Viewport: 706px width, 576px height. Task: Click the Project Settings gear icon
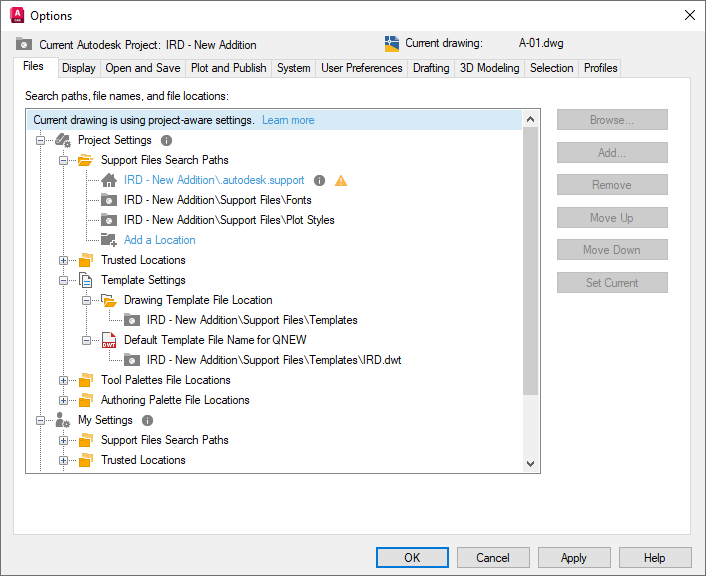coord(63,141)
